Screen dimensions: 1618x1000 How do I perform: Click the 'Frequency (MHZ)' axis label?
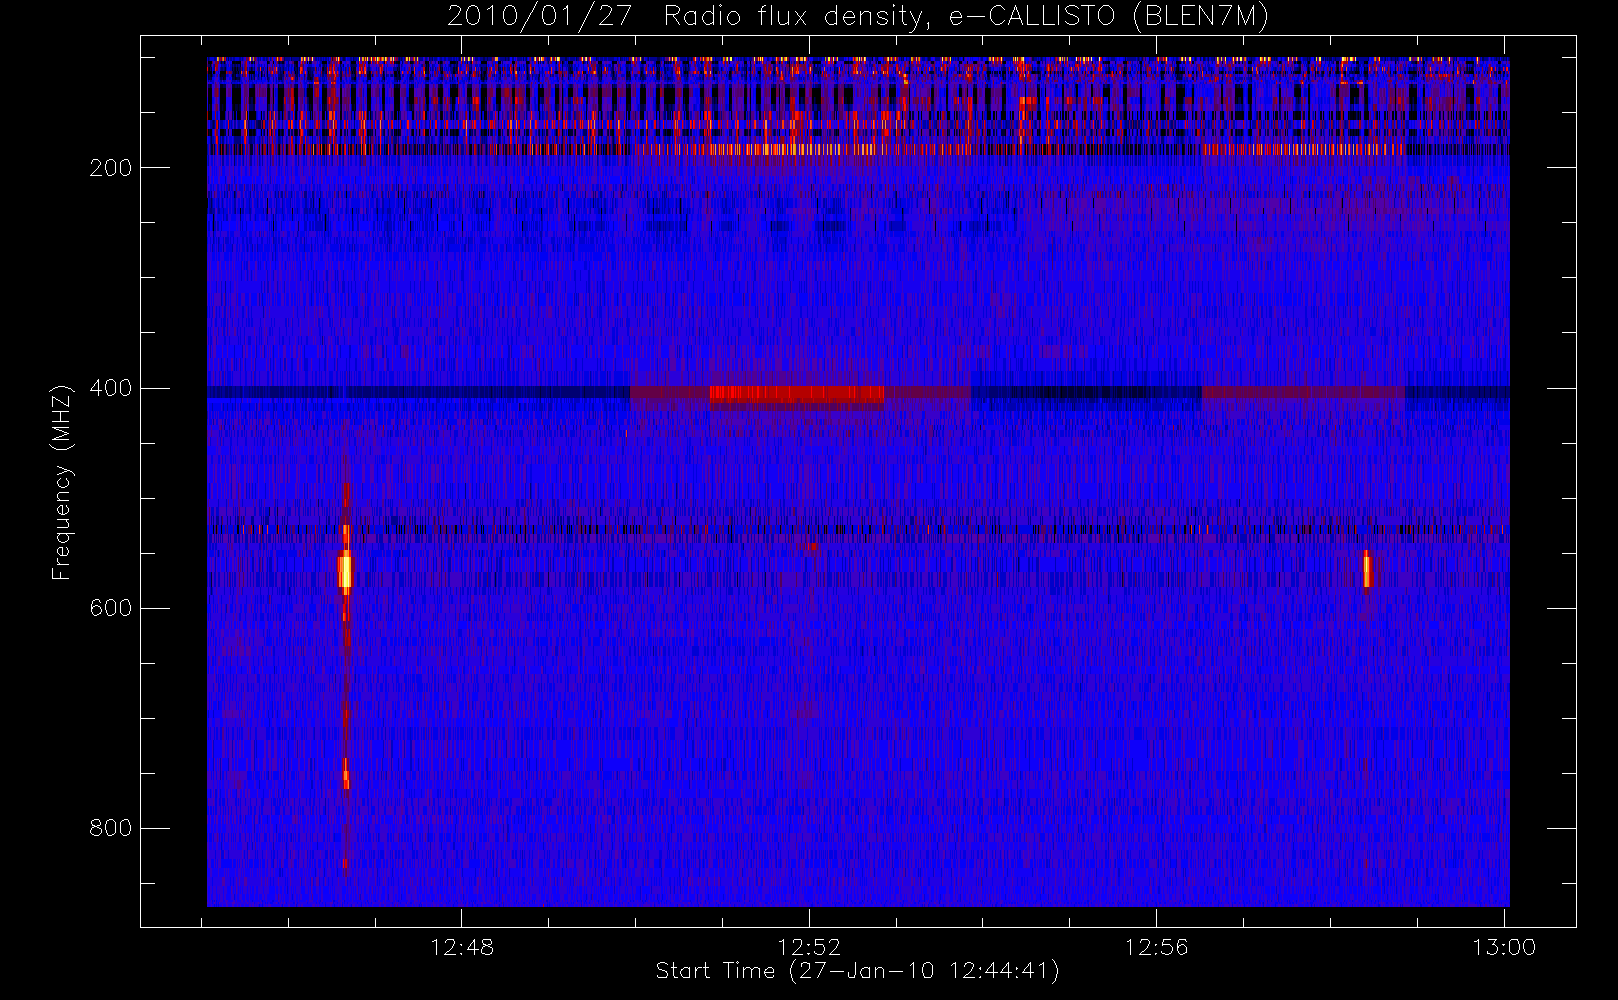62,482
